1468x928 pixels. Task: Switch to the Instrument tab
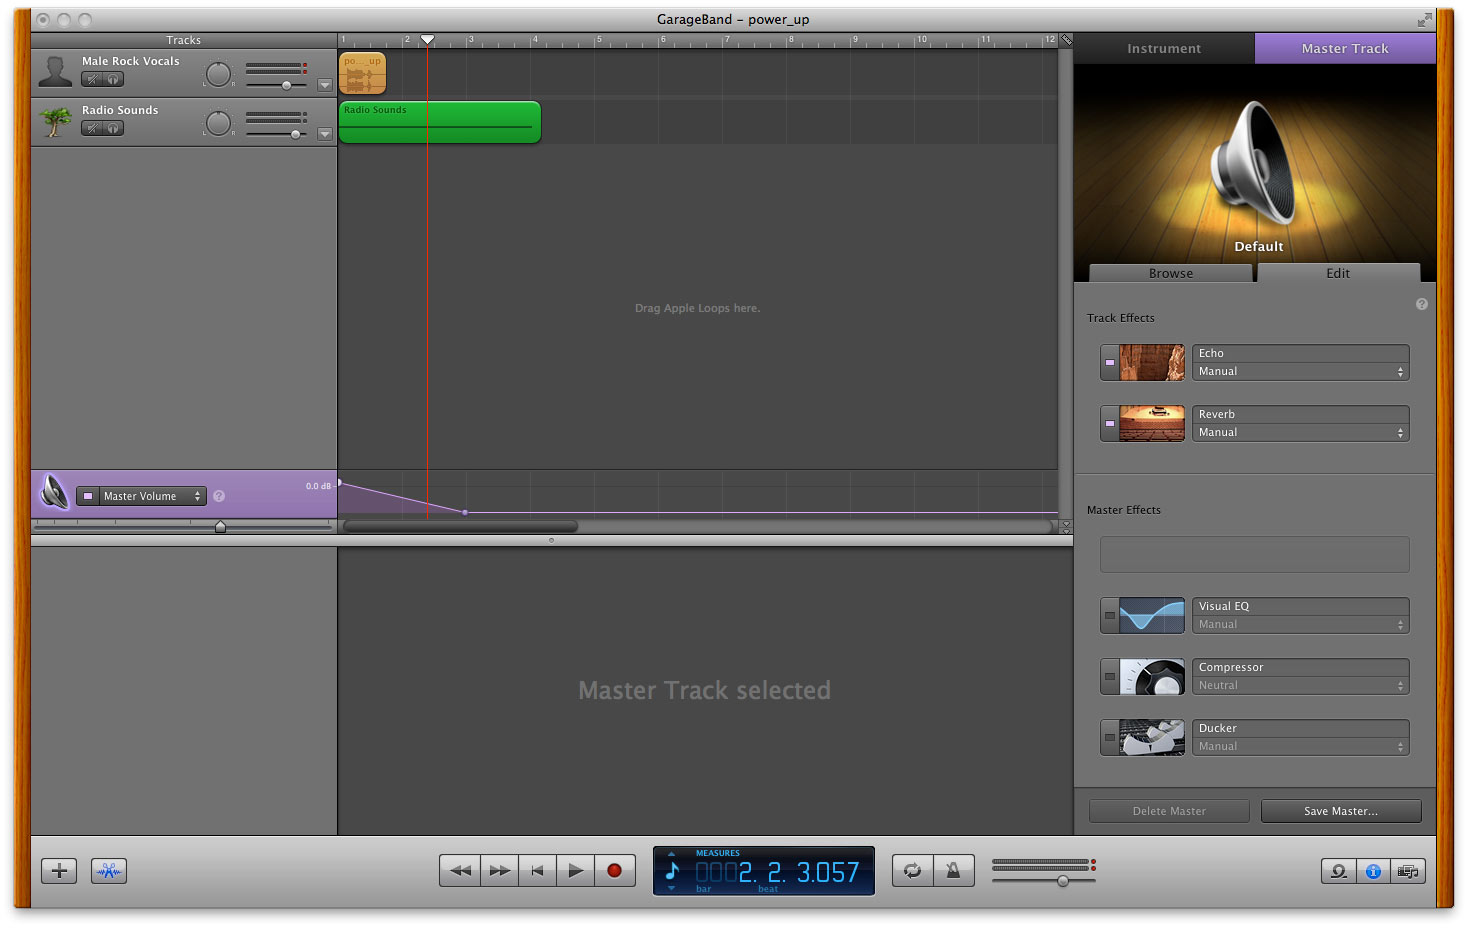click(1164, 48)
